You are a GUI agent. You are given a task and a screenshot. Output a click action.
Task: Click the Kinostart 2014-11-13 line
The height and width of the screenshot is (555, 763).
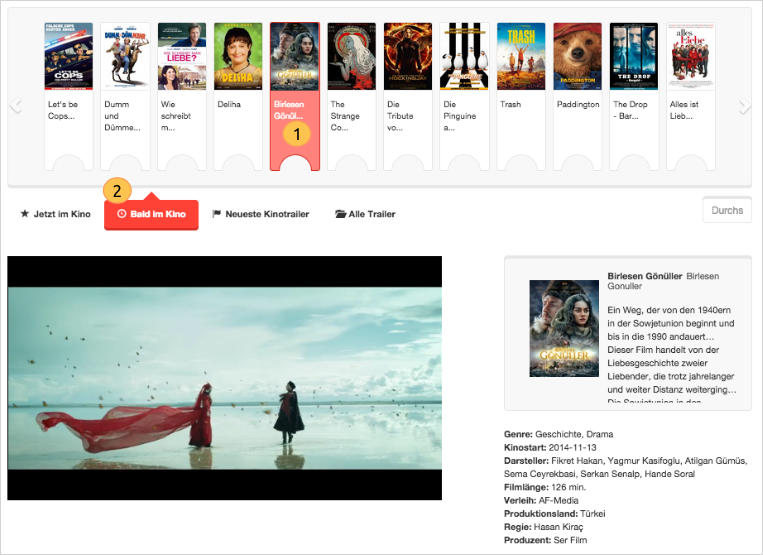click(x=550, y=447)
